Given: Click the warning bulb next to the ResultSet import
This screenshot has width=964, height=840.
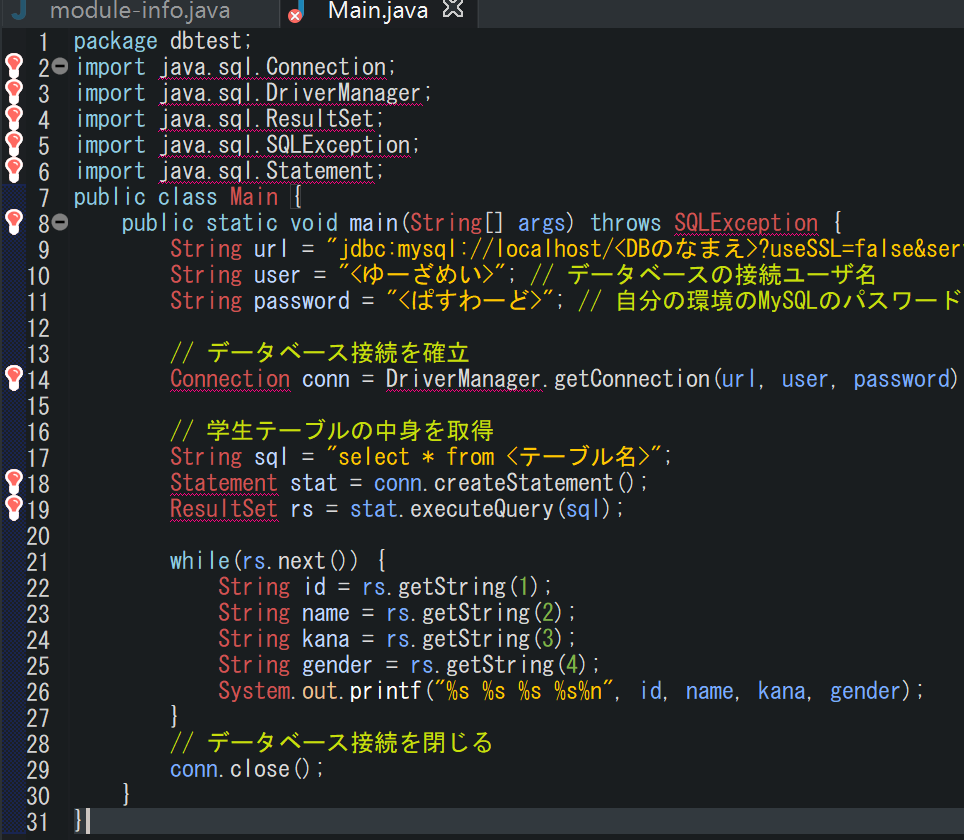Looking at the screenshot, I should pos(13,118).
